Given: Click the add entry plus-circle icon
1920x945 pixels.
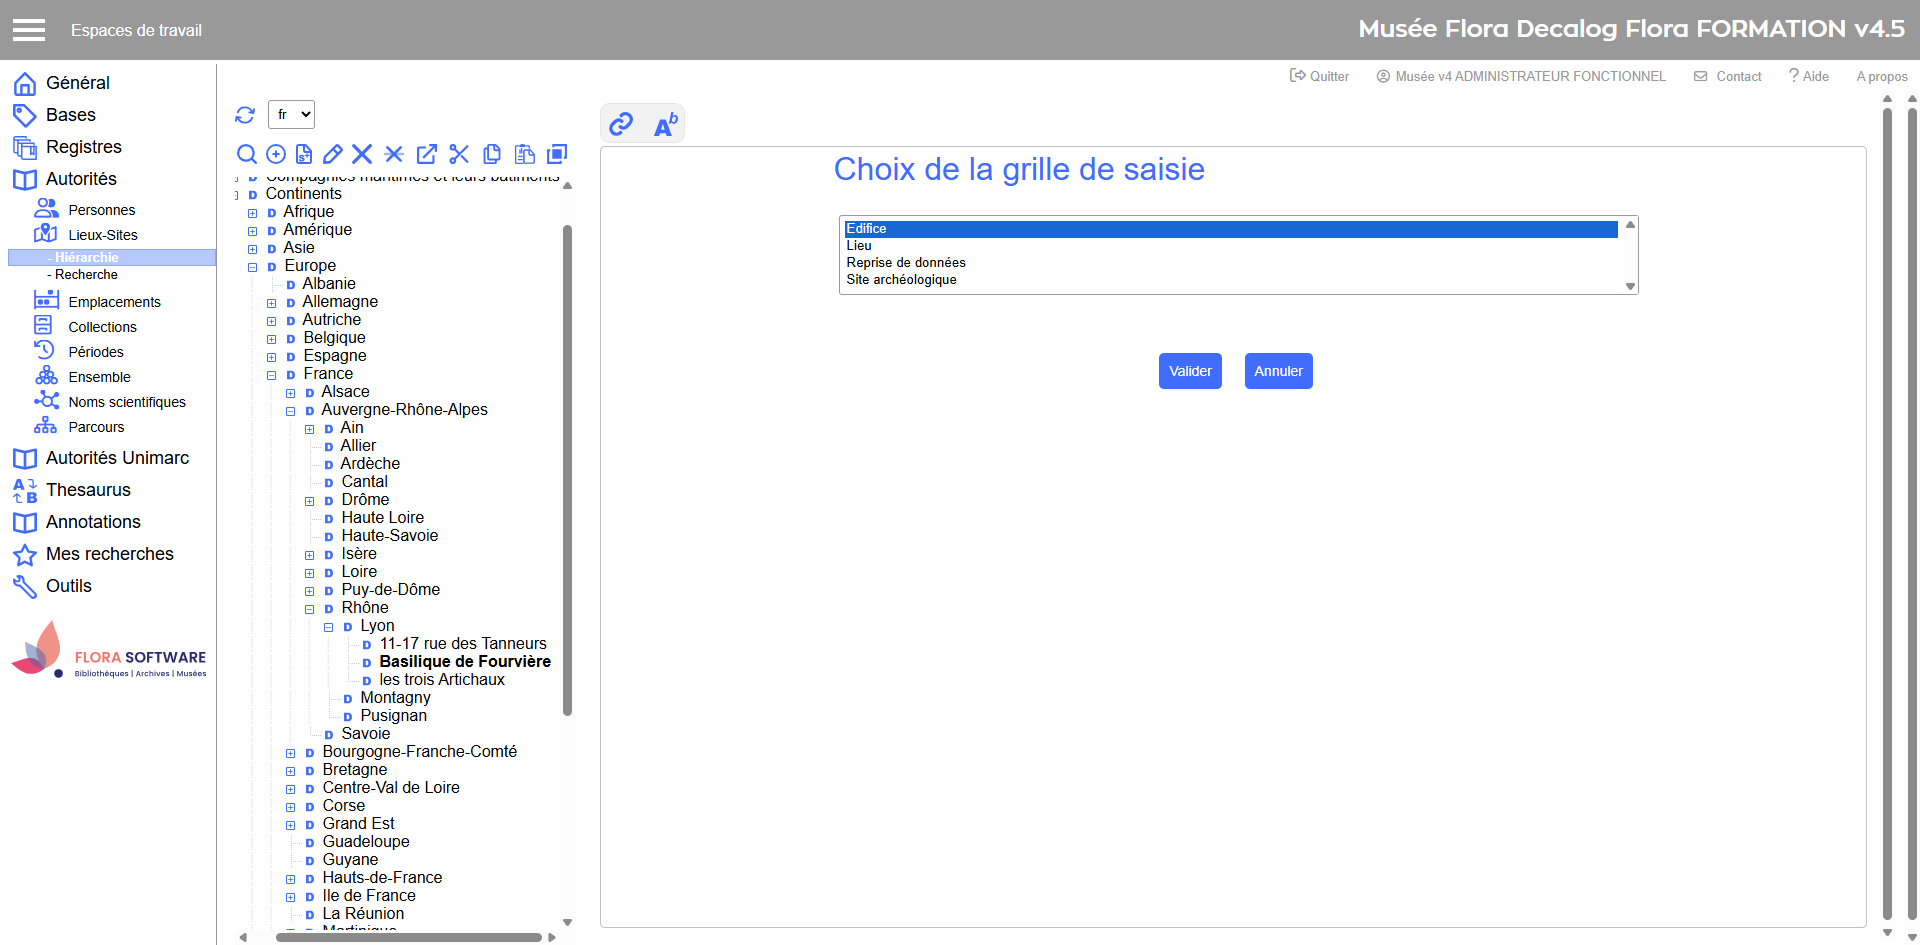Looking at the screenshot, I should click(276, 154).
